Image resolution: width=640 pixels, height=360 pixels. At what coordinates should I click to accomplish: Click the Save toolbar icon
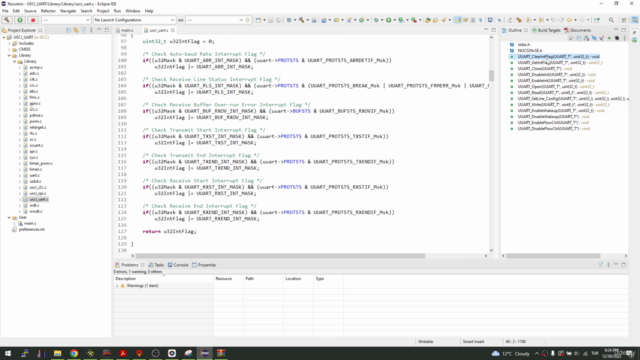(271, 20)
